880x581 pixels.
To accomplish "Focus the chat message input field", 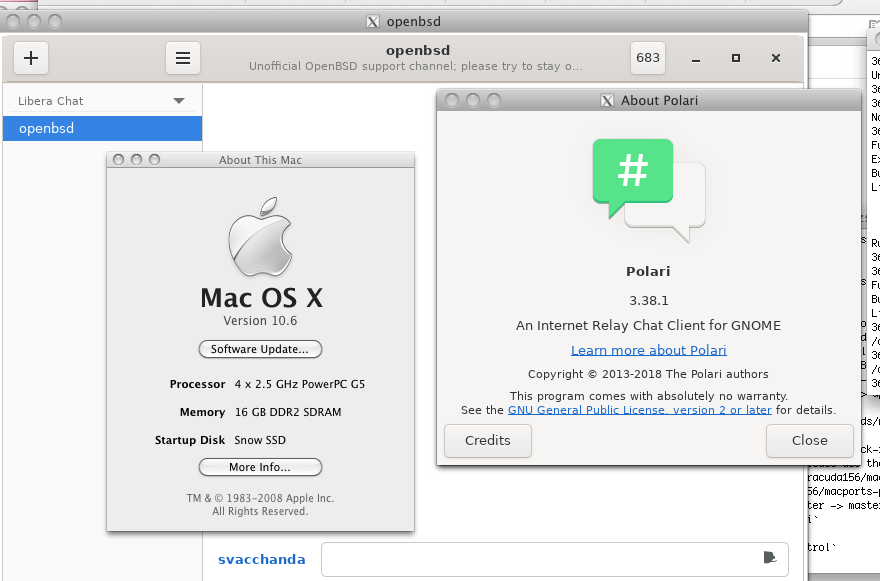I will 554,559.
